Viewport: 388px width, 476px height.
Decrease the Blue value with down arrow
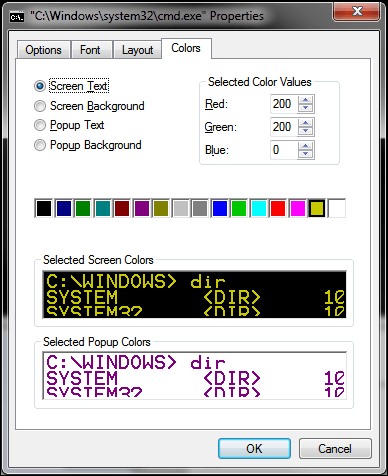pos(305,154)
